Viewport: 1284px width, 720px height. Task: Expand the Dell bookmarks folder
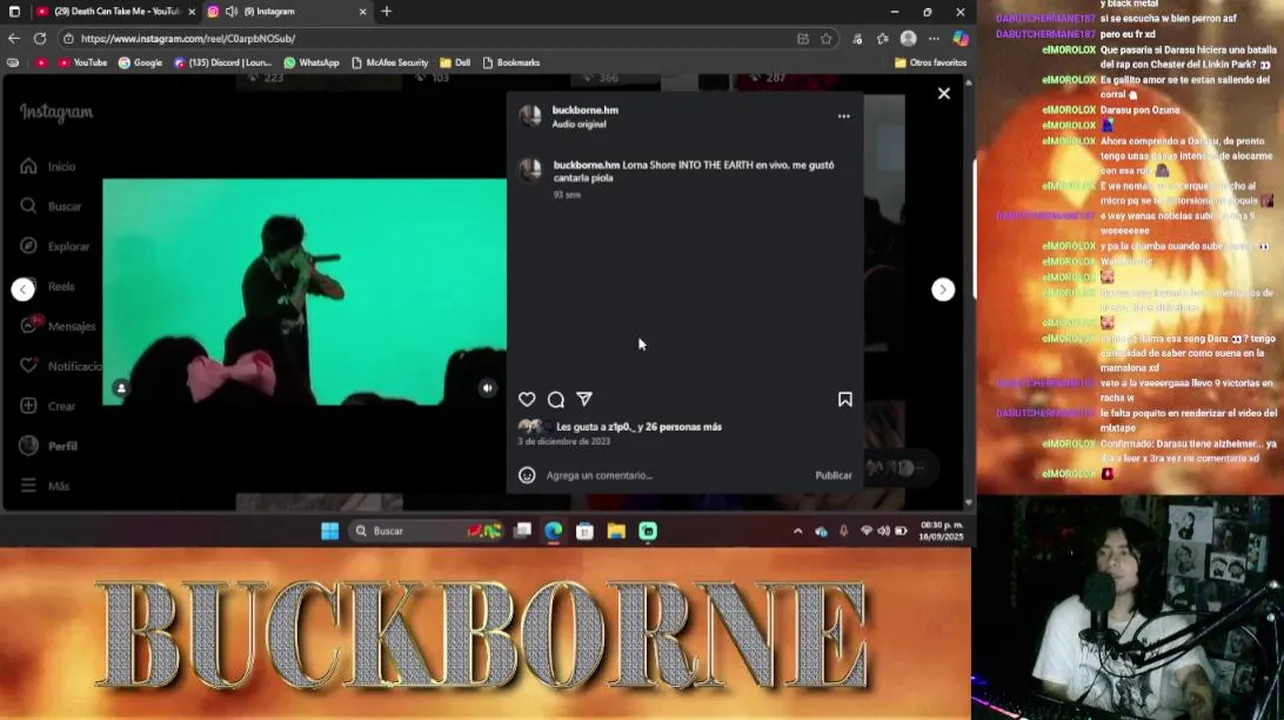click(x=455, y=62)
